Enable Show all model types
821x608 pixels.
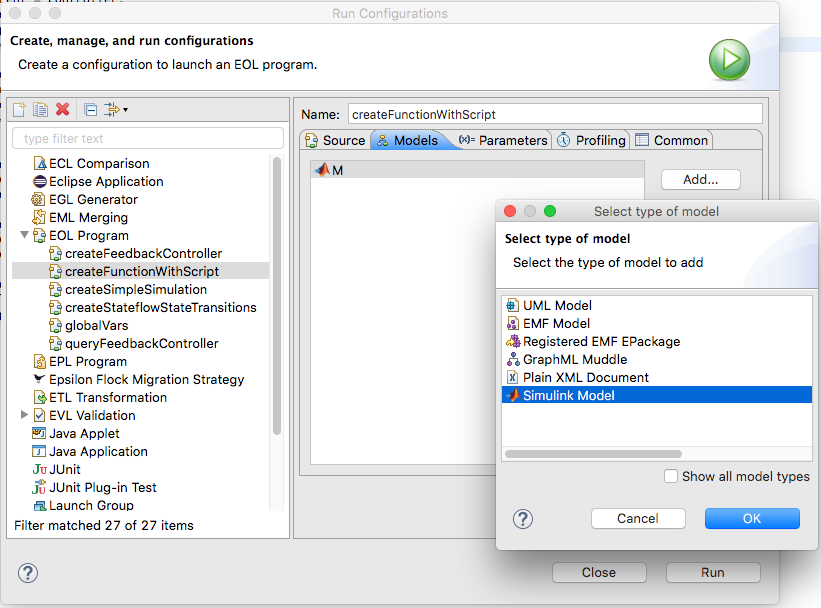click(671, 477)
